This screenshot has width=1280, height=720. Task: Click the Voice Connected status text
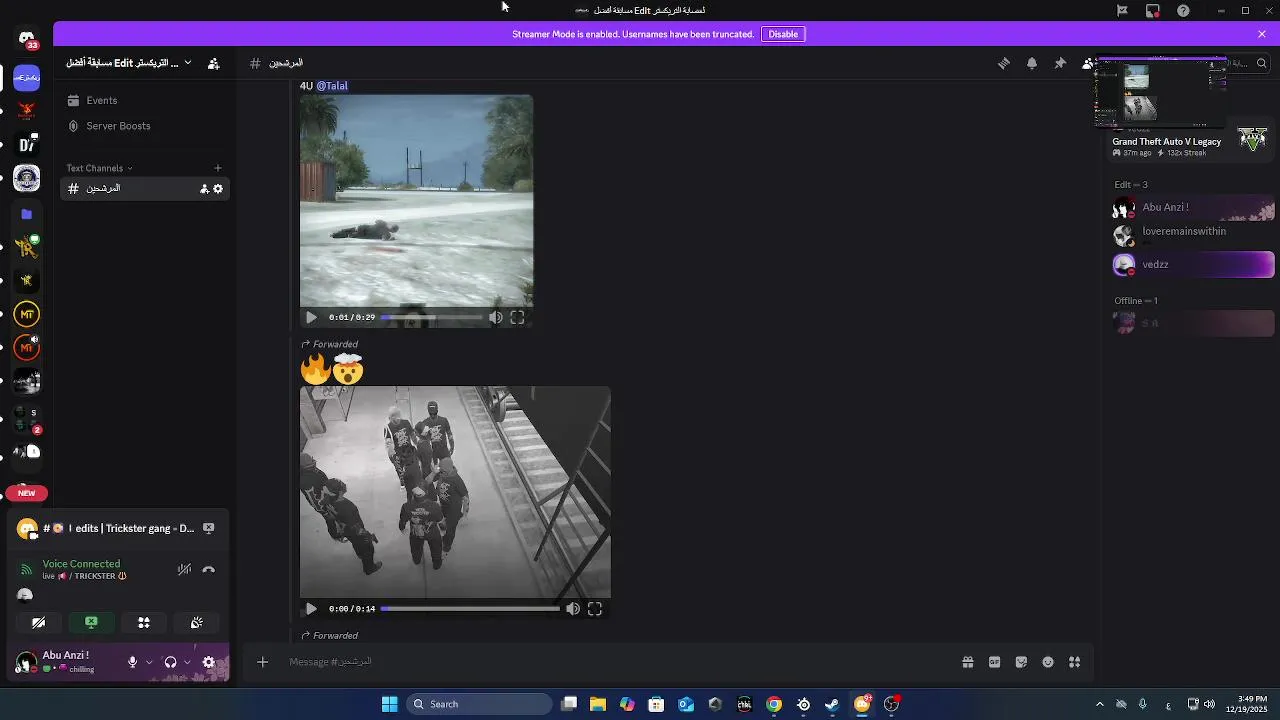pyautogui.click(x=81, y=564)
